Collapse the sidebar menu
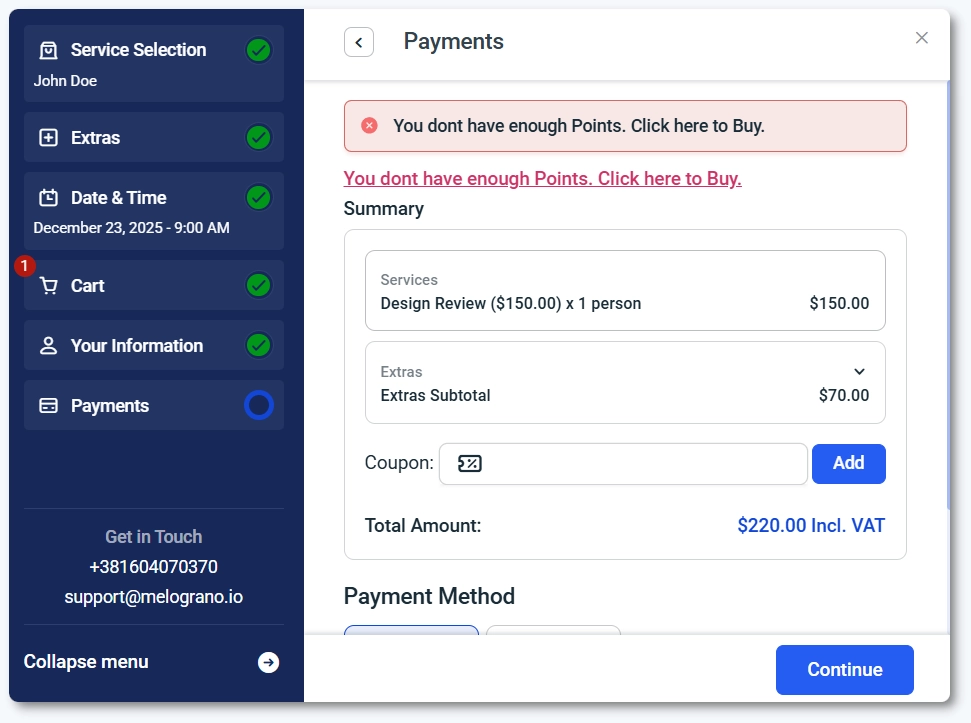Viewport: 971px width, 723px height. pyautogui.click(x=86, y=662)
